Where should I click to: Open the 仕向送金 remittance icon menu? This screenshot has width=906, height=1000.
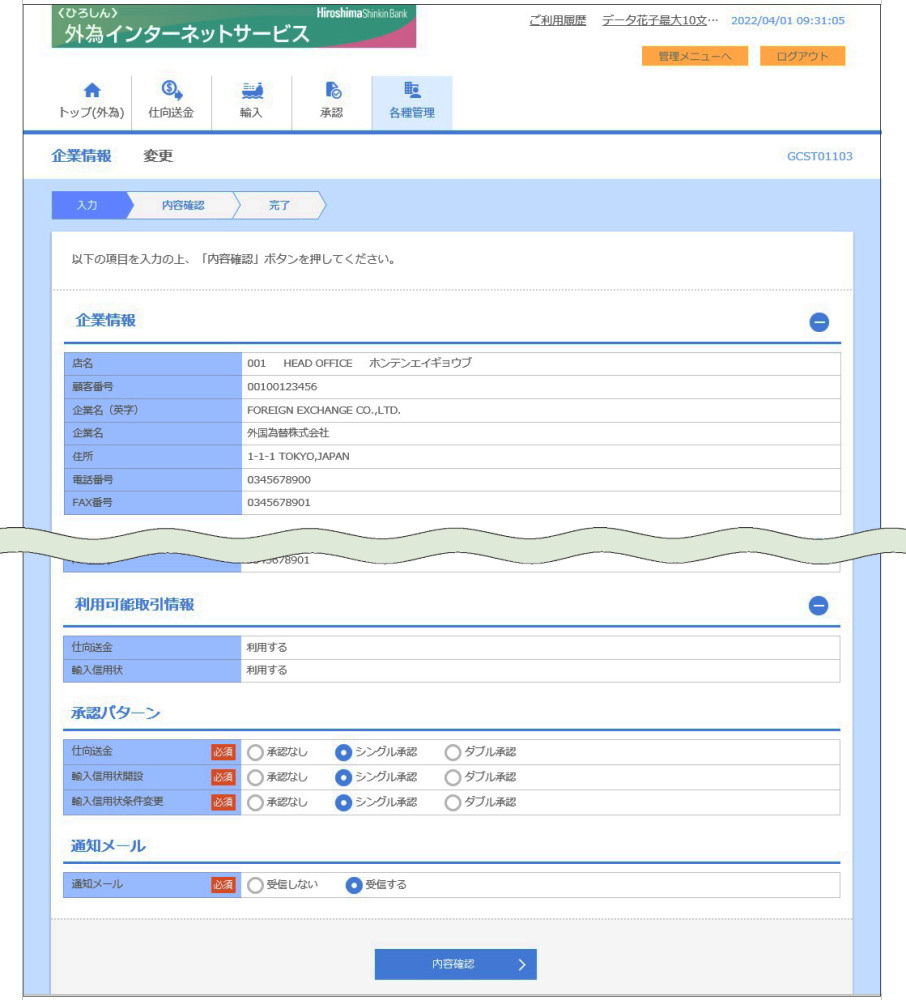171,92
